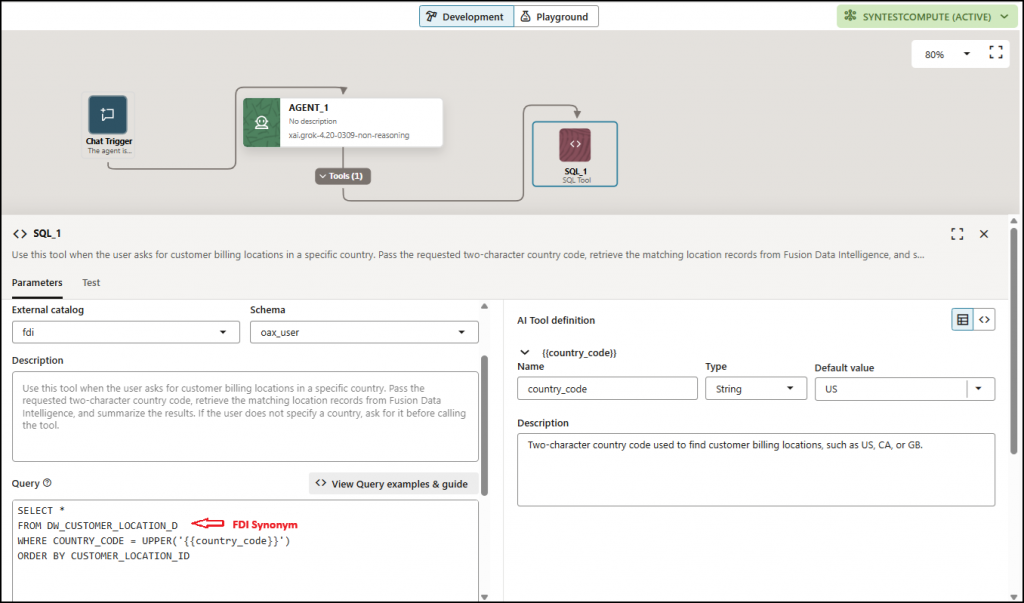Select the AGENT_1 robot icon
This screenshot has height=603, width=1024.
pyautogui.click(x=261, y=122)
